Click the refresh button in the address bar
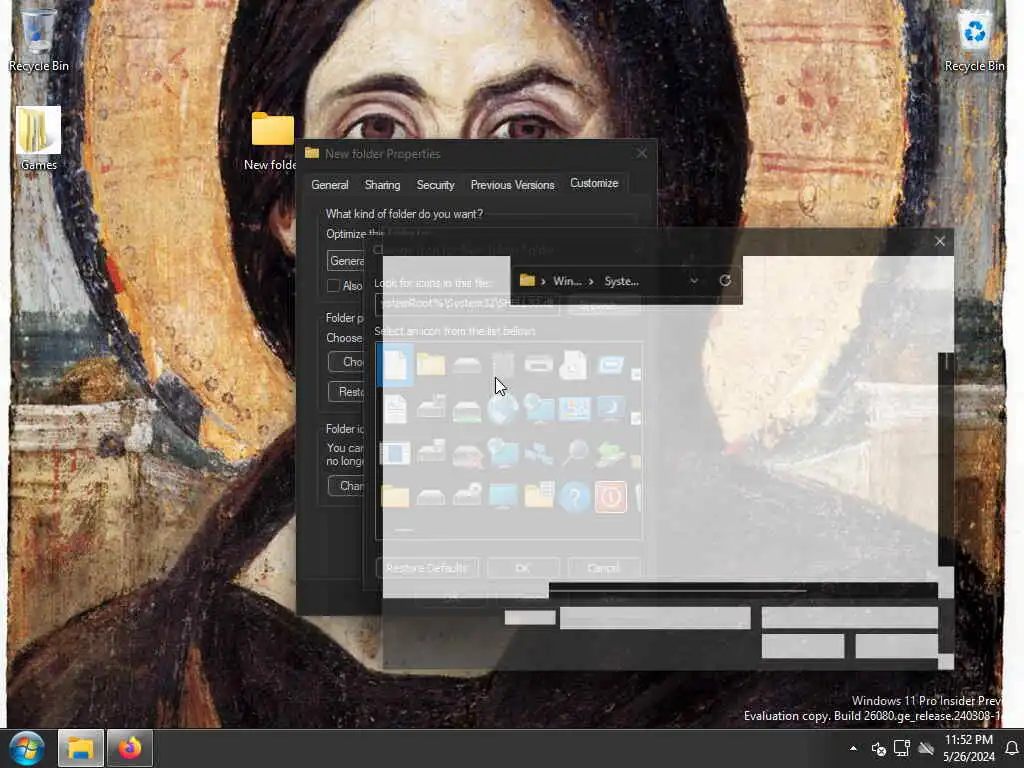Image resolution: width=1024 pixels, height=768 pixels. [725, 281]
